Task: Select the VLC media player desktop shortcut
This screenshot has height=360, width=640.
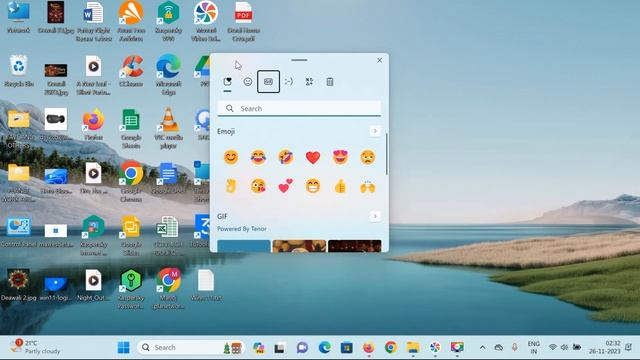Action: click(x=169, y=129)
